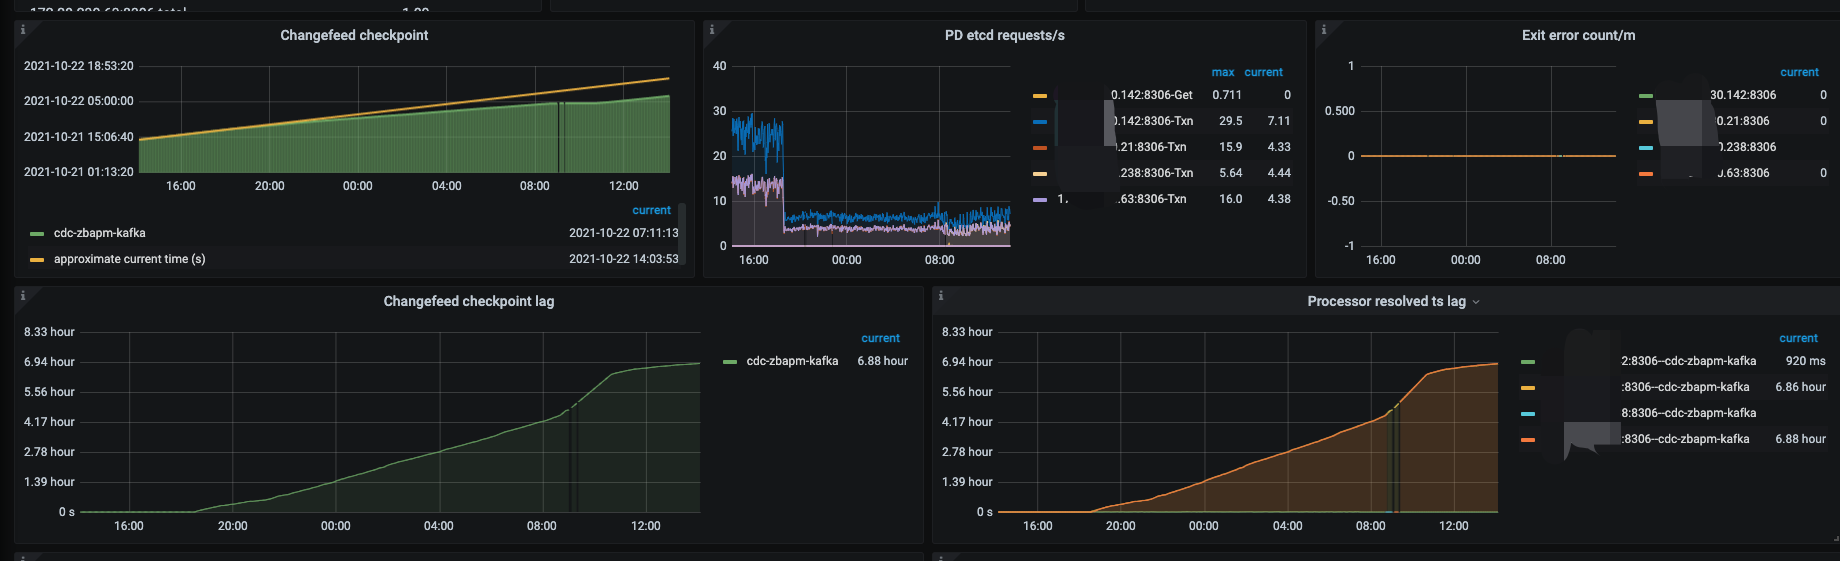Click info icon on Changefeed checkpoint panel
The width and height of the screenshot is (1840, 561).
[x=23, y=30]
